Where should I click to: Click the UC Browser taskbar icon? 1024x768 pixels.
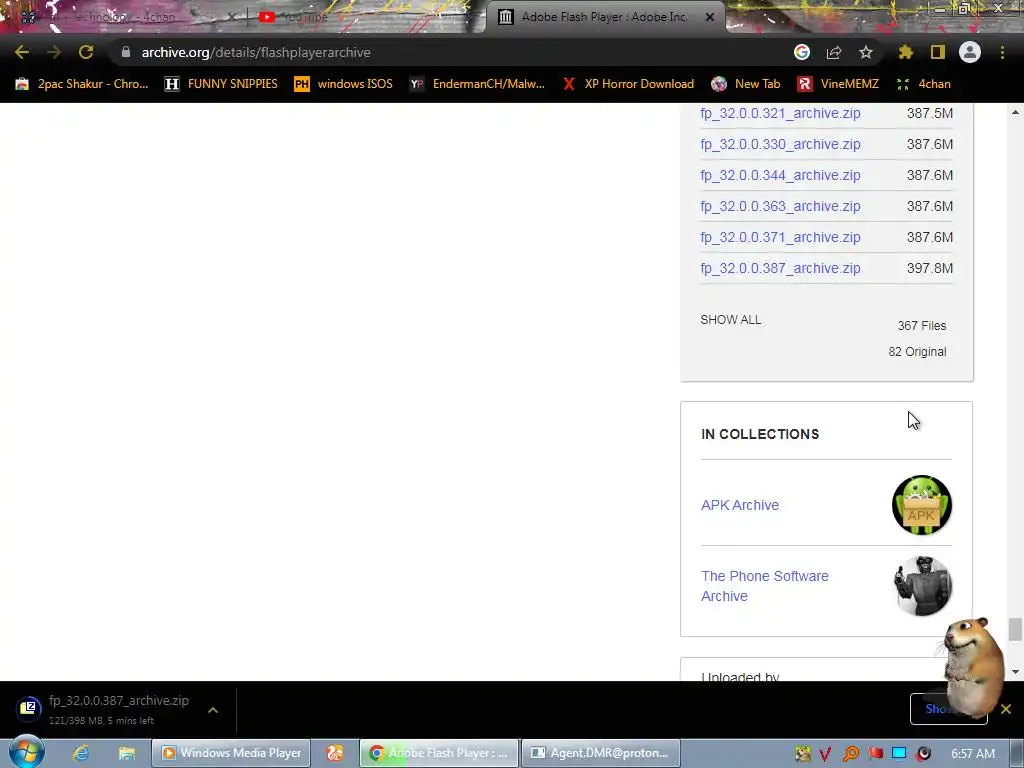coord(335,753)
